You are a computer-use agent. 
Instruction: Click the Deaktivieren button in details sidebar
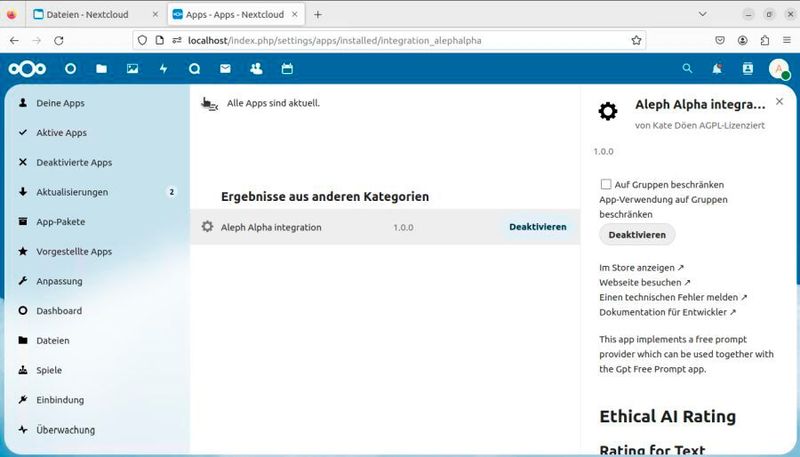(x=637, y=235)
